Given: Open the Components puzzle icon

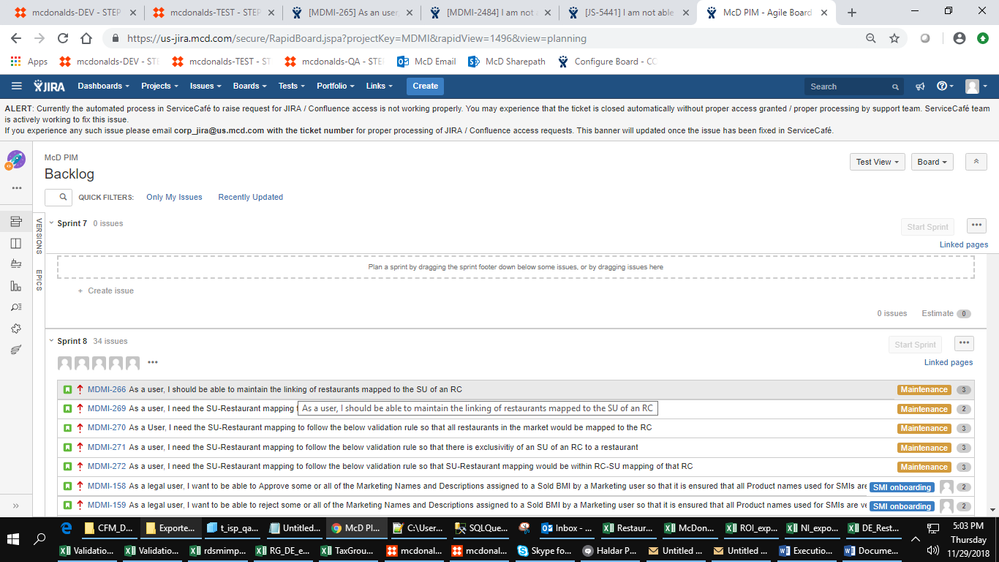Looking at the screenshot, I should tap(16, 328).
